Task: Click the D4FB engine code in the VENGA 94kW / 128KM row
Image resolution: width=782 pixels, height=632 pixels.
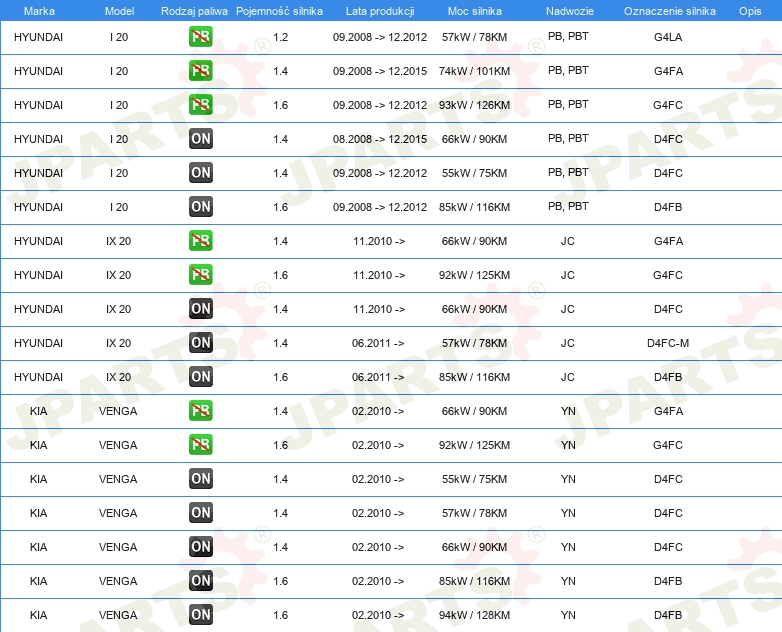Action: pyautogui.click(x=668, y=615)
